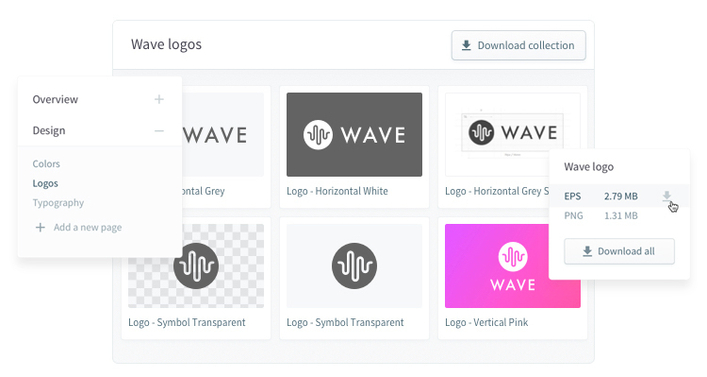Select the EPS 2.79 MB row

point(619,196)
